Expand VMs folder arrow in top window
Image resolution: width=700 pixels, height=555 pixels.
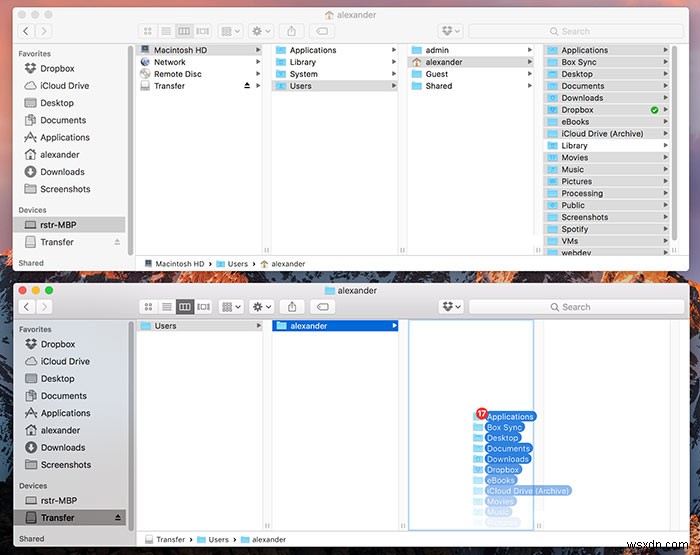pyautogui.click(x=665, y=241)
